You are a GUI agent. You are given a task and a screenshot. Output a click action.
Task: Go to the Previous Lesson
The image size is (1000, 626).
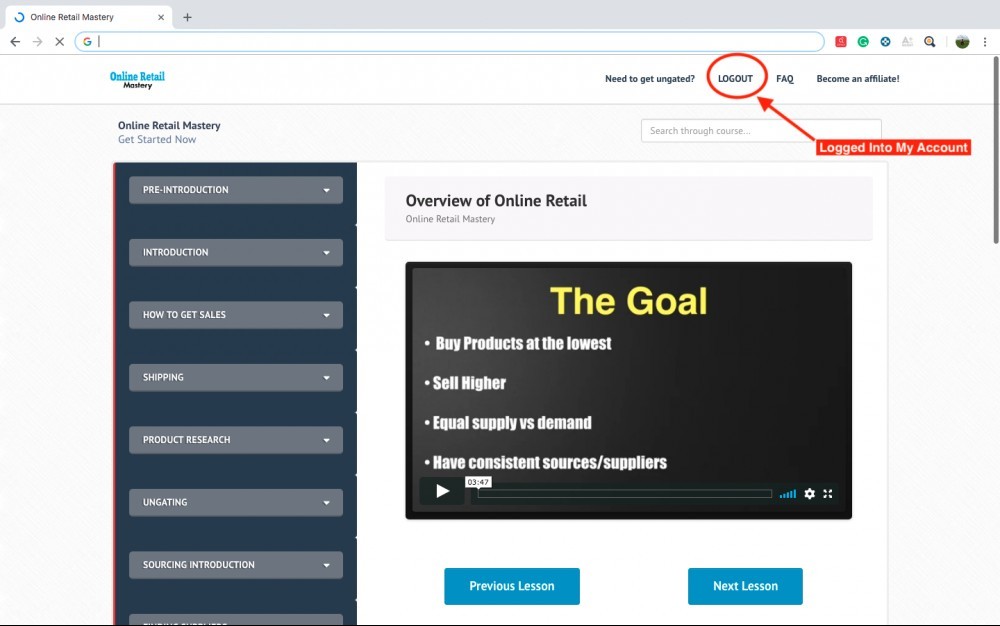point(511,586)
